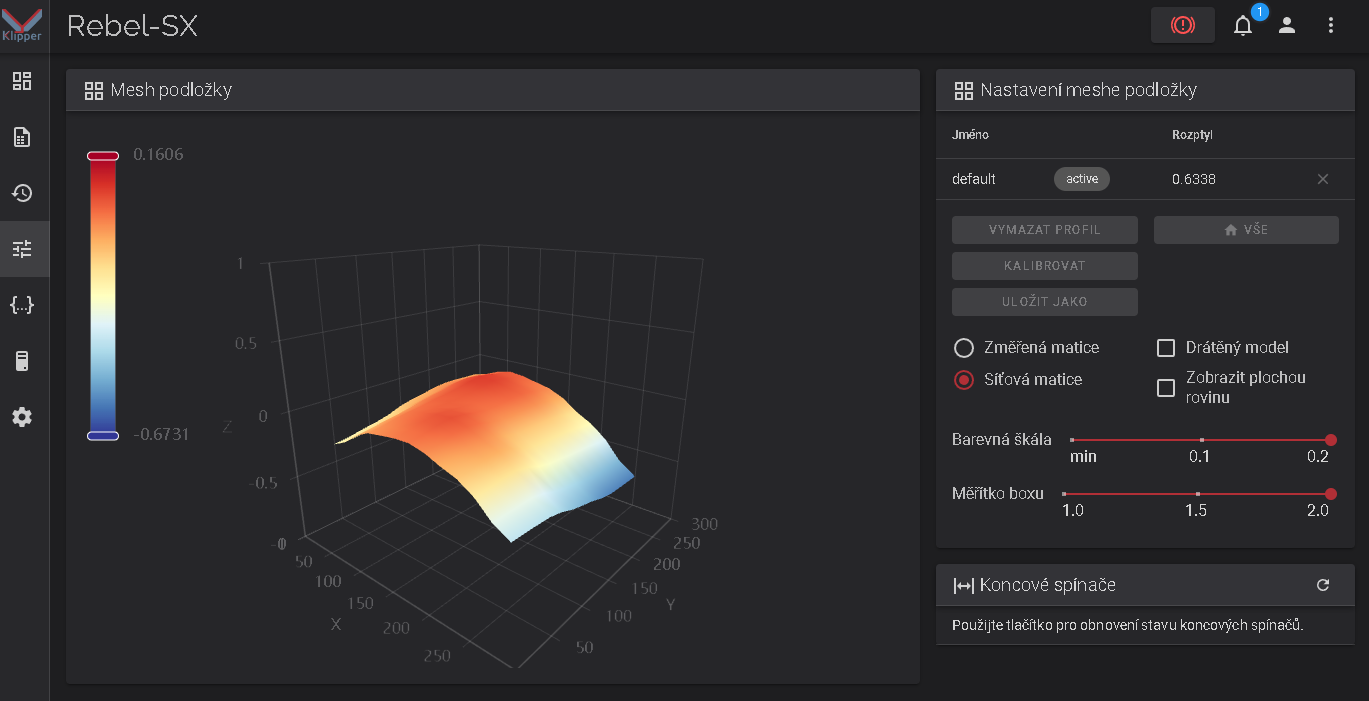Viewport: 1369px width, 701px height.
Task: Select the Změřená matice radio option
Action: pyautogui.click(x=964, y=348)
